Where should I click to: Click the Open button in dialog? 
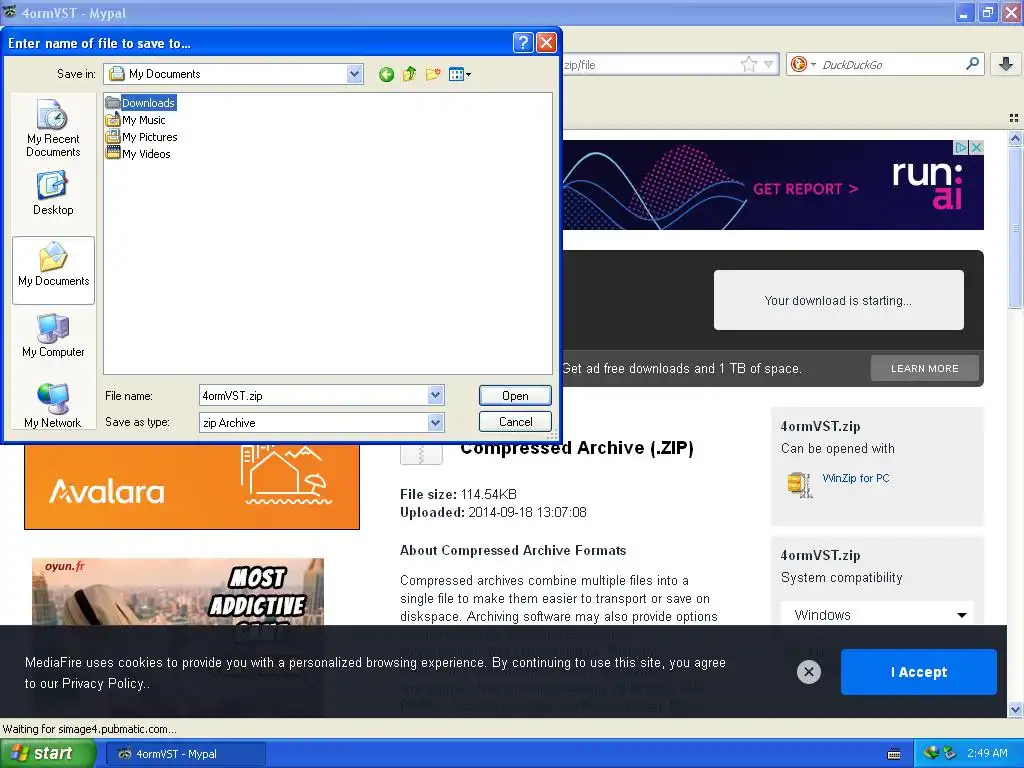515,396
